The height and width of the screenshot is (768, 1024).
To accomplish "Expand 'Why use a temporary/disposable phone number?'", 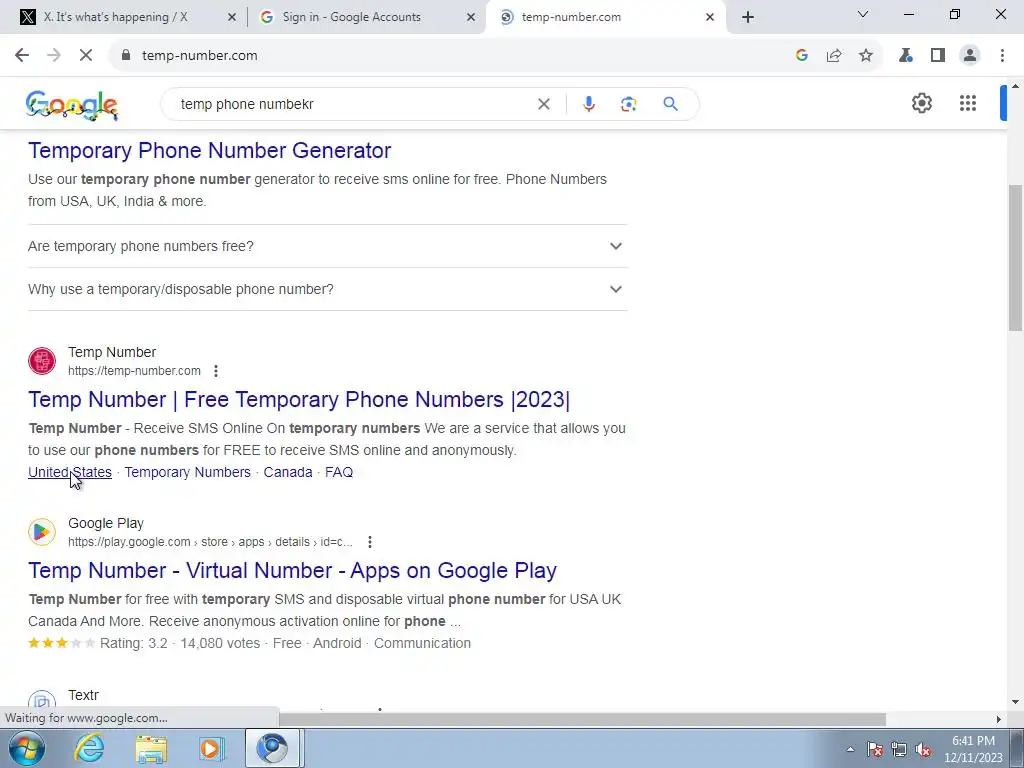I will [327, 289].
